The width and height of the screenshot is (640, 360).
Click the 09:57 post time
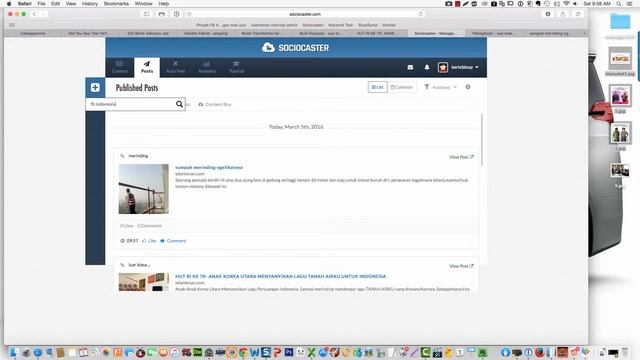pos(129,241)
